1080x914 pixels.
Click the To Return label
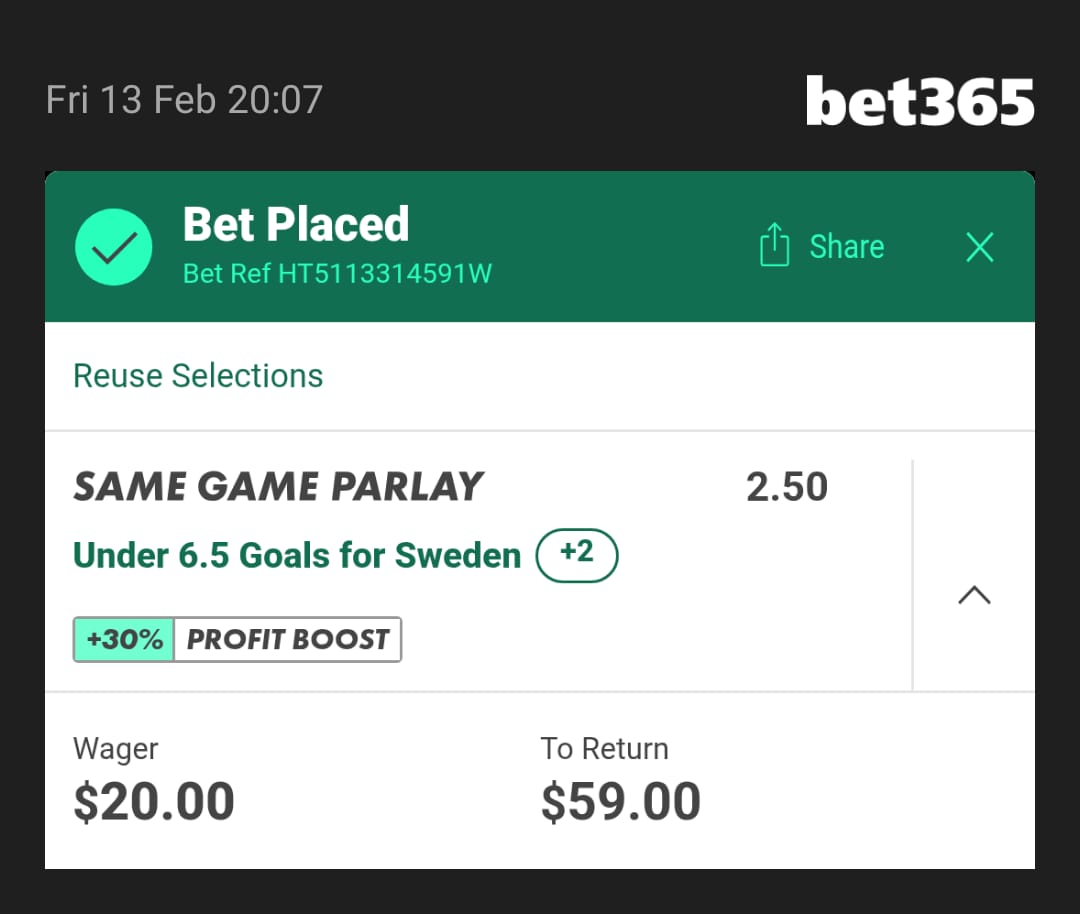pyautogui.click(x=604, y=749)
